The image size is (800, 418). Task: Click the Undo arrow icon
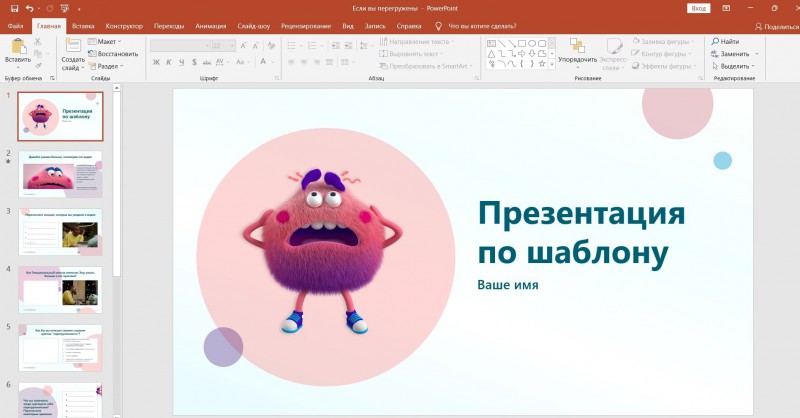[30, 8]
